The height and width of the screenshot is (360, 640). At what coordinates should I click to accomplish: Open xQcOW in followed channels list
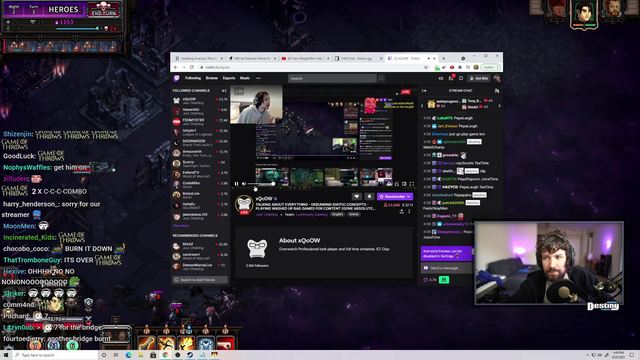click(200, 100)
